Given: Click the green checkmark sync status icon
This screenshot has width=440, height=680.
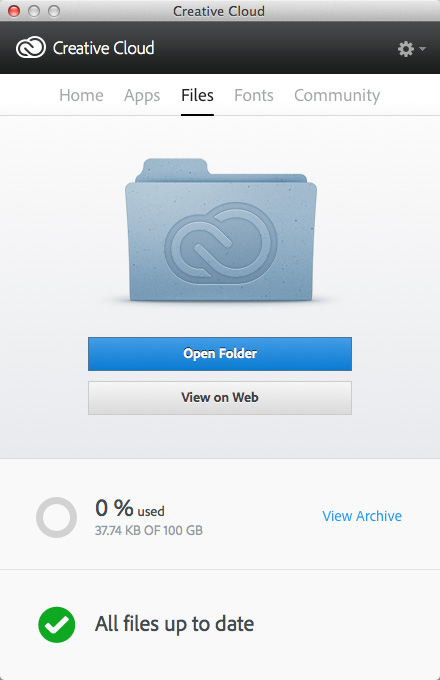Looking at the screenshot, I should (x=56, y=624).
